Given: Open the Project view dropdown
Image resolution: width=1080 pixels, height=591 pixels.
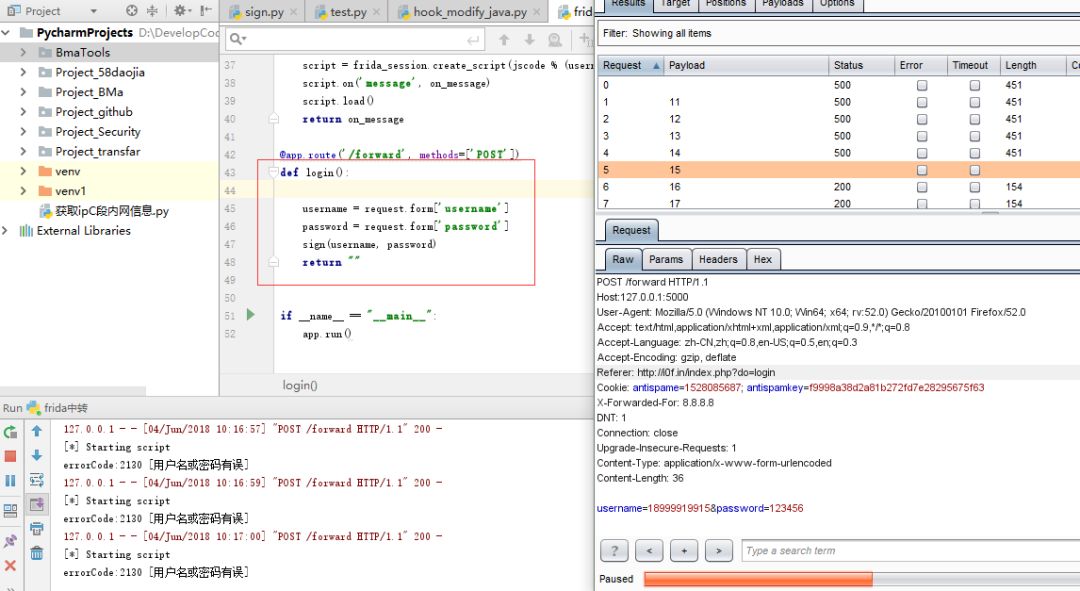Looking at the screenshot, I should pos(94,11).
